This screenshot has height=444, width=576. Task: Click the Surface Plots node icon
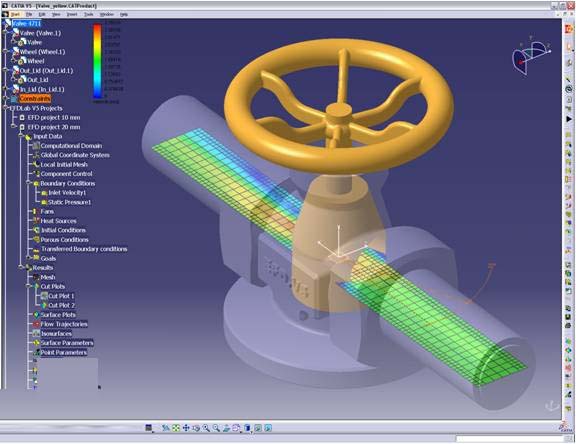coord(36,315)
